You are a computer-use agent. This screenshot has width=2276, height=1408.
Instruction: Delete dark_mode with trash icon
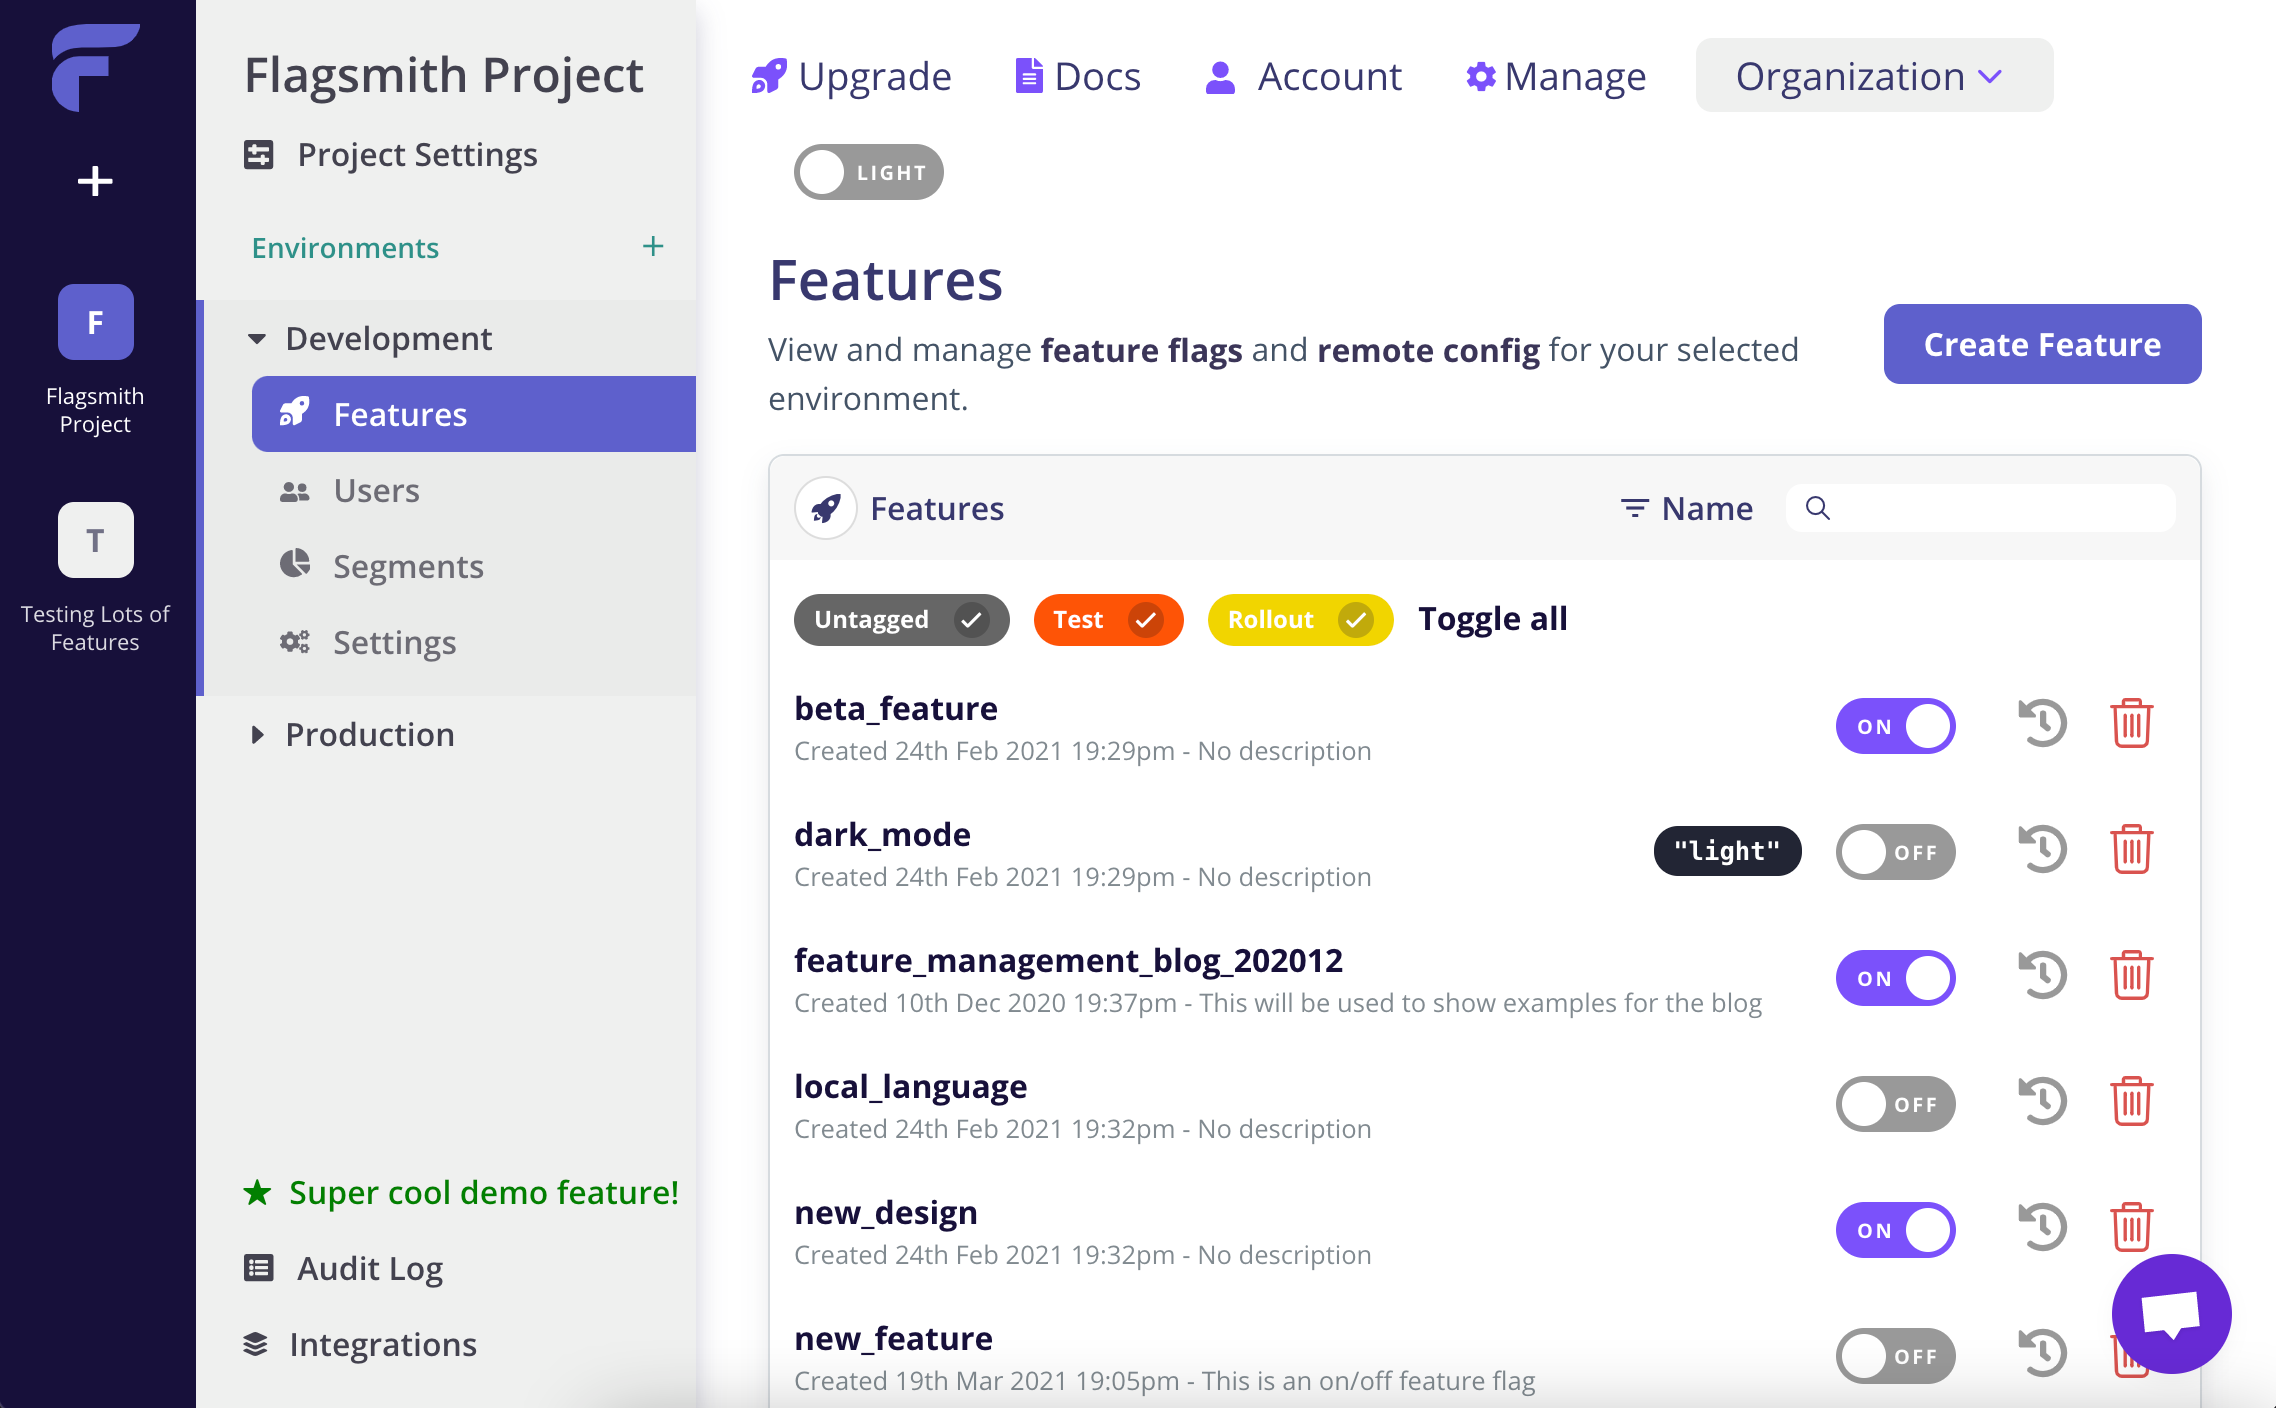[2131, 849]
